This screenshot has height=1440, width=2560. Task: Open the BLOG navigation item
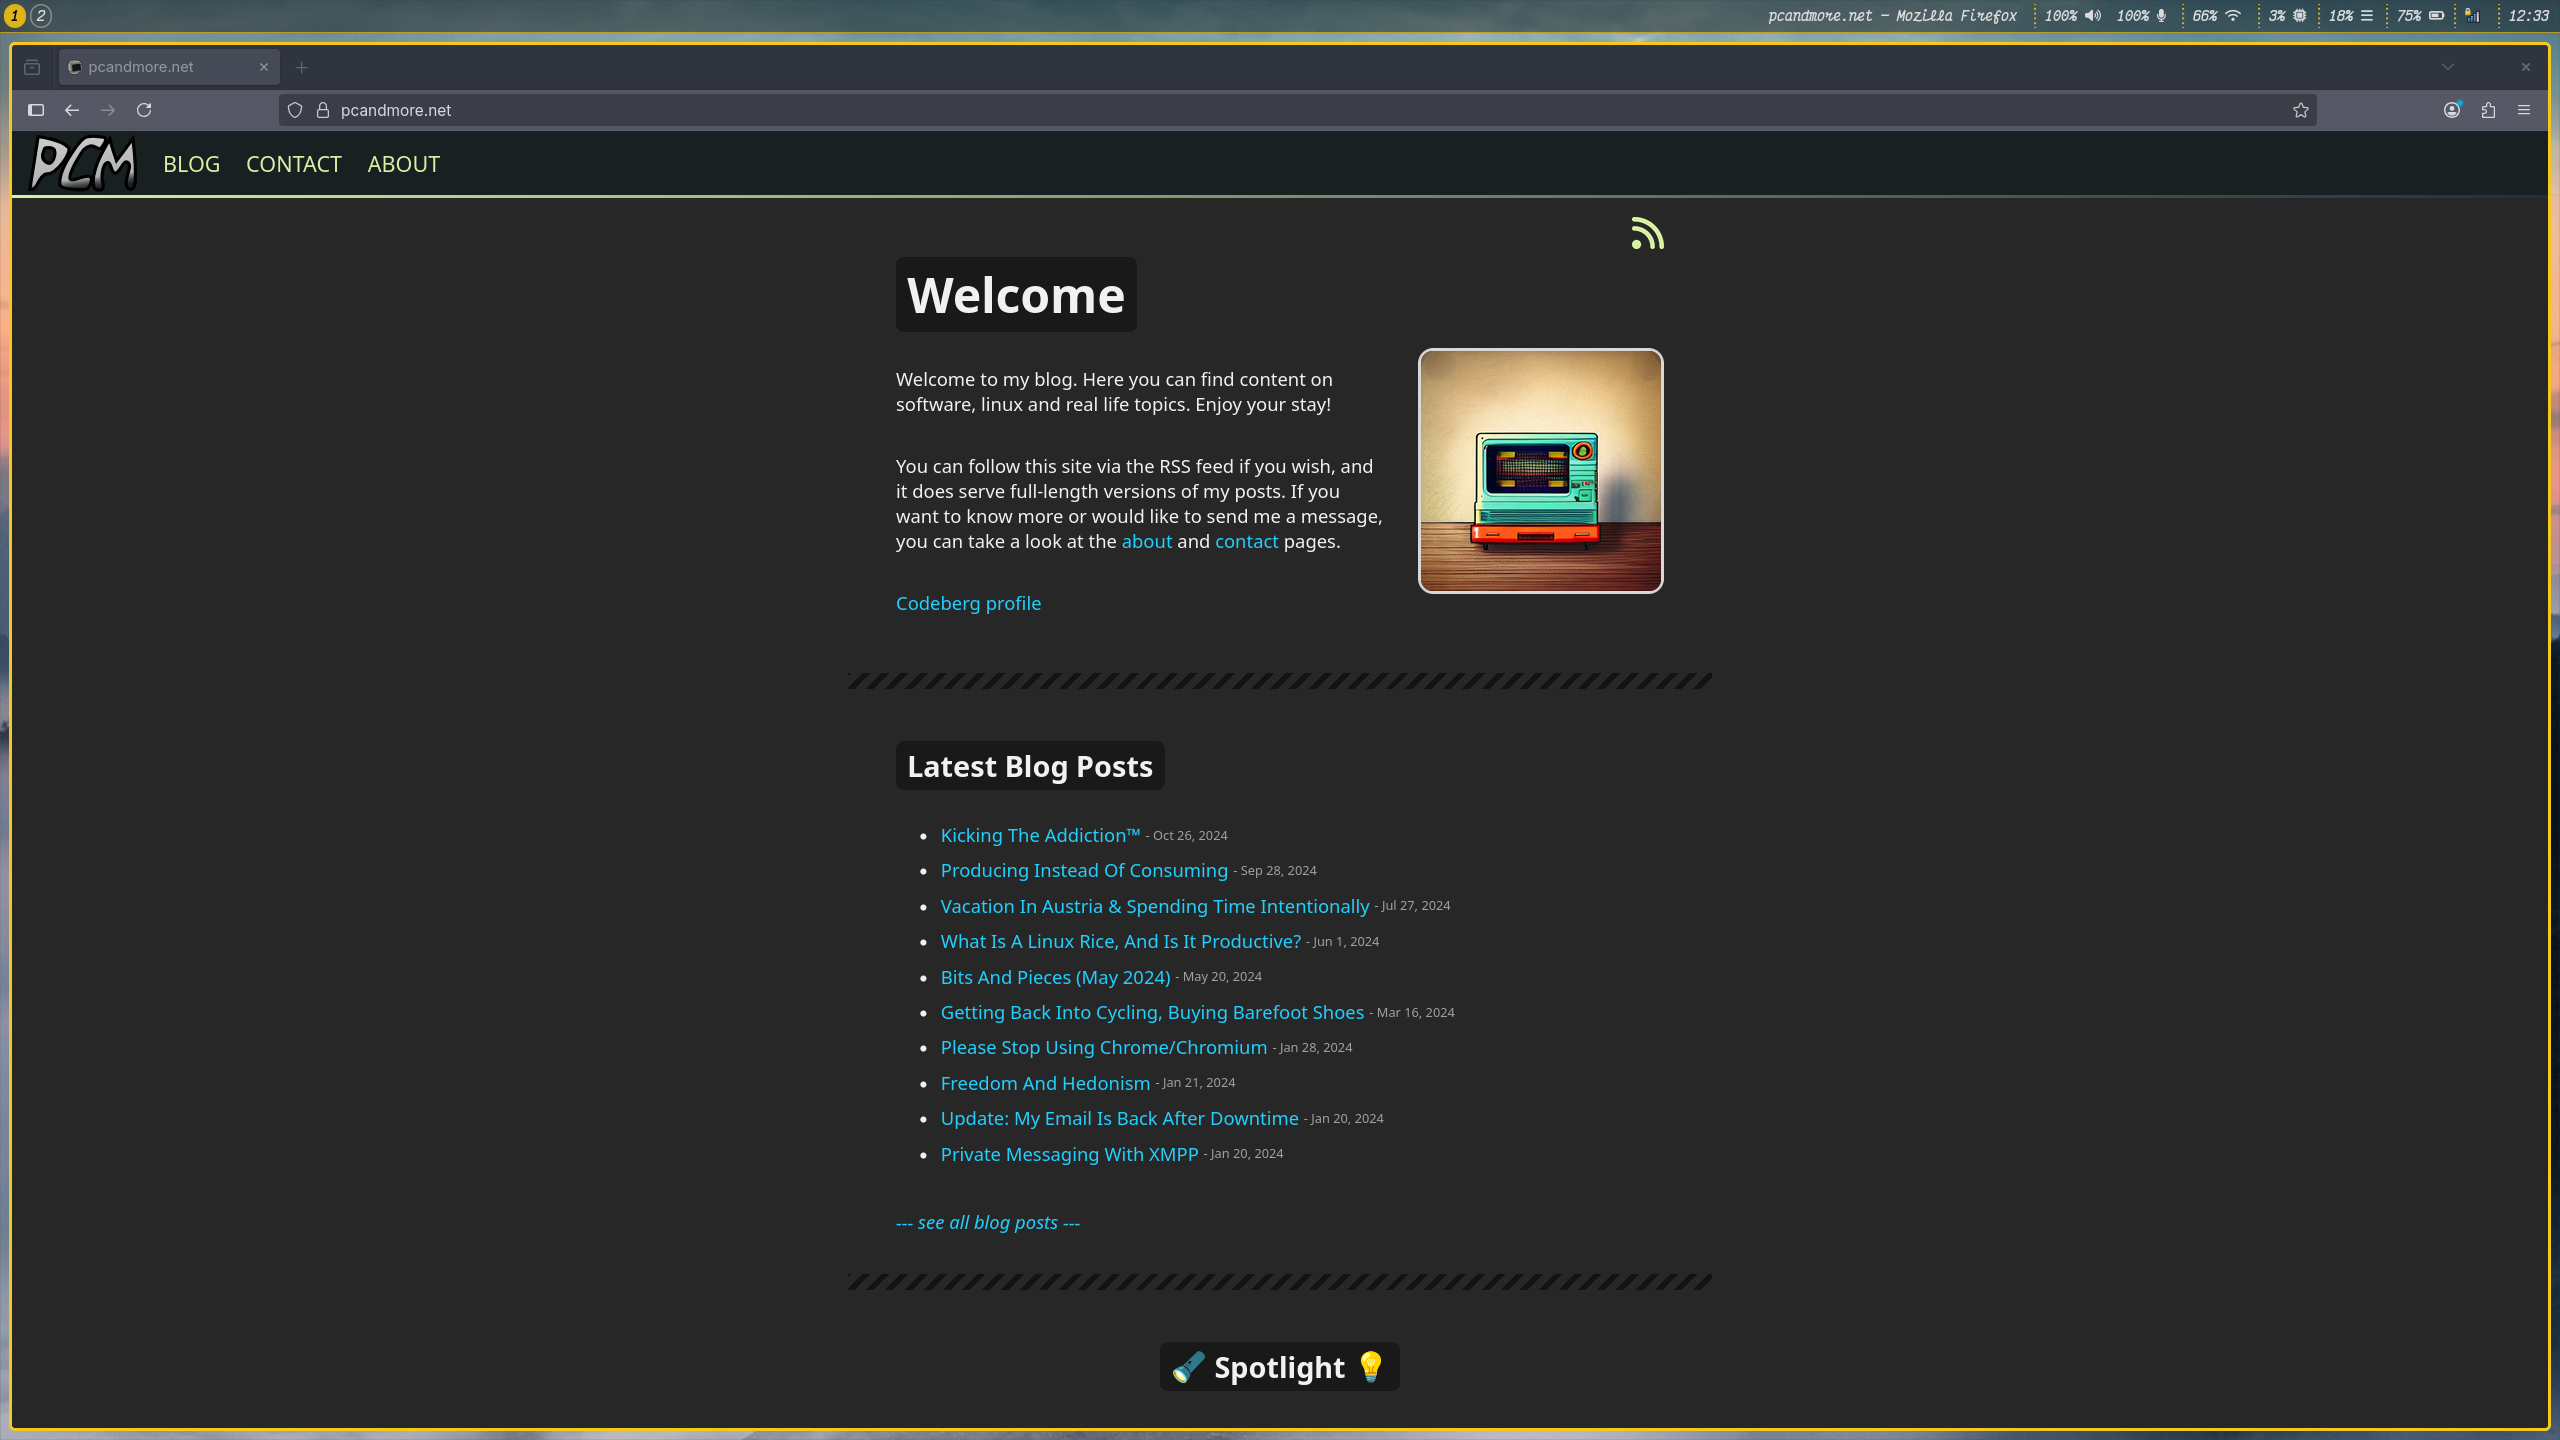point(191,164)
